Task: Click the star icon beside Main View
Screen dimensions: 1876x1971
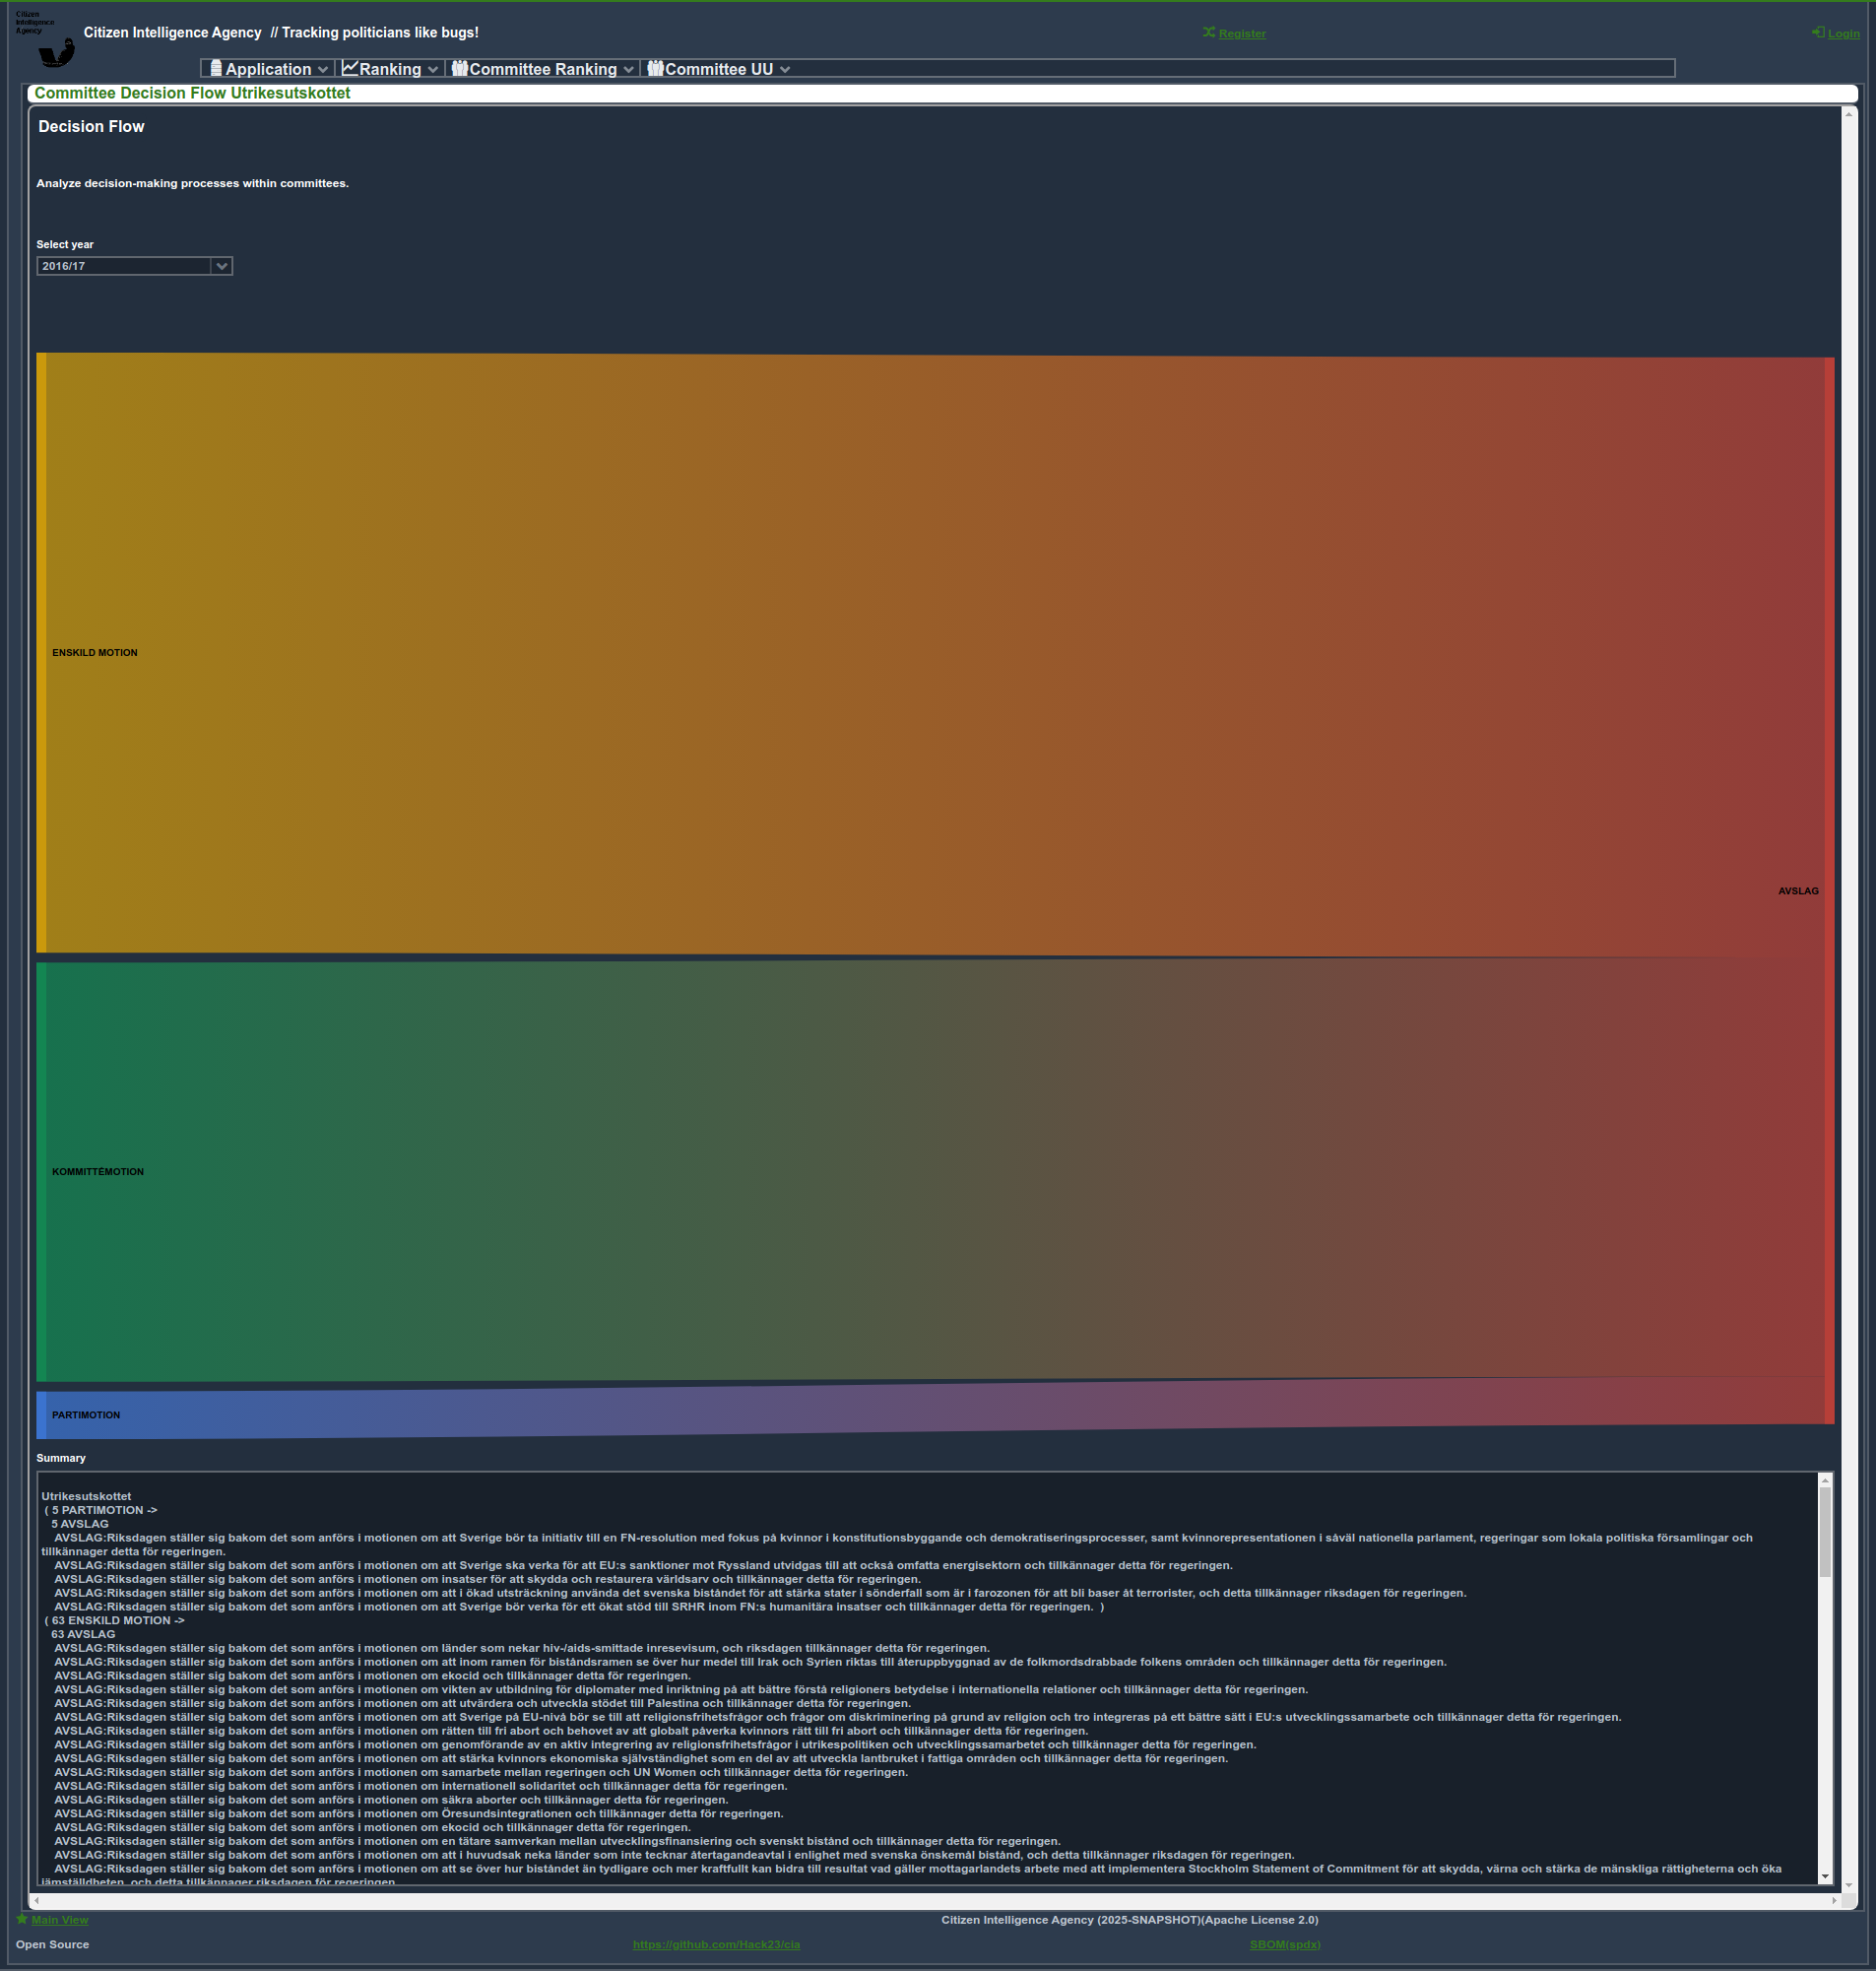Action: [x=22, y=1919]
